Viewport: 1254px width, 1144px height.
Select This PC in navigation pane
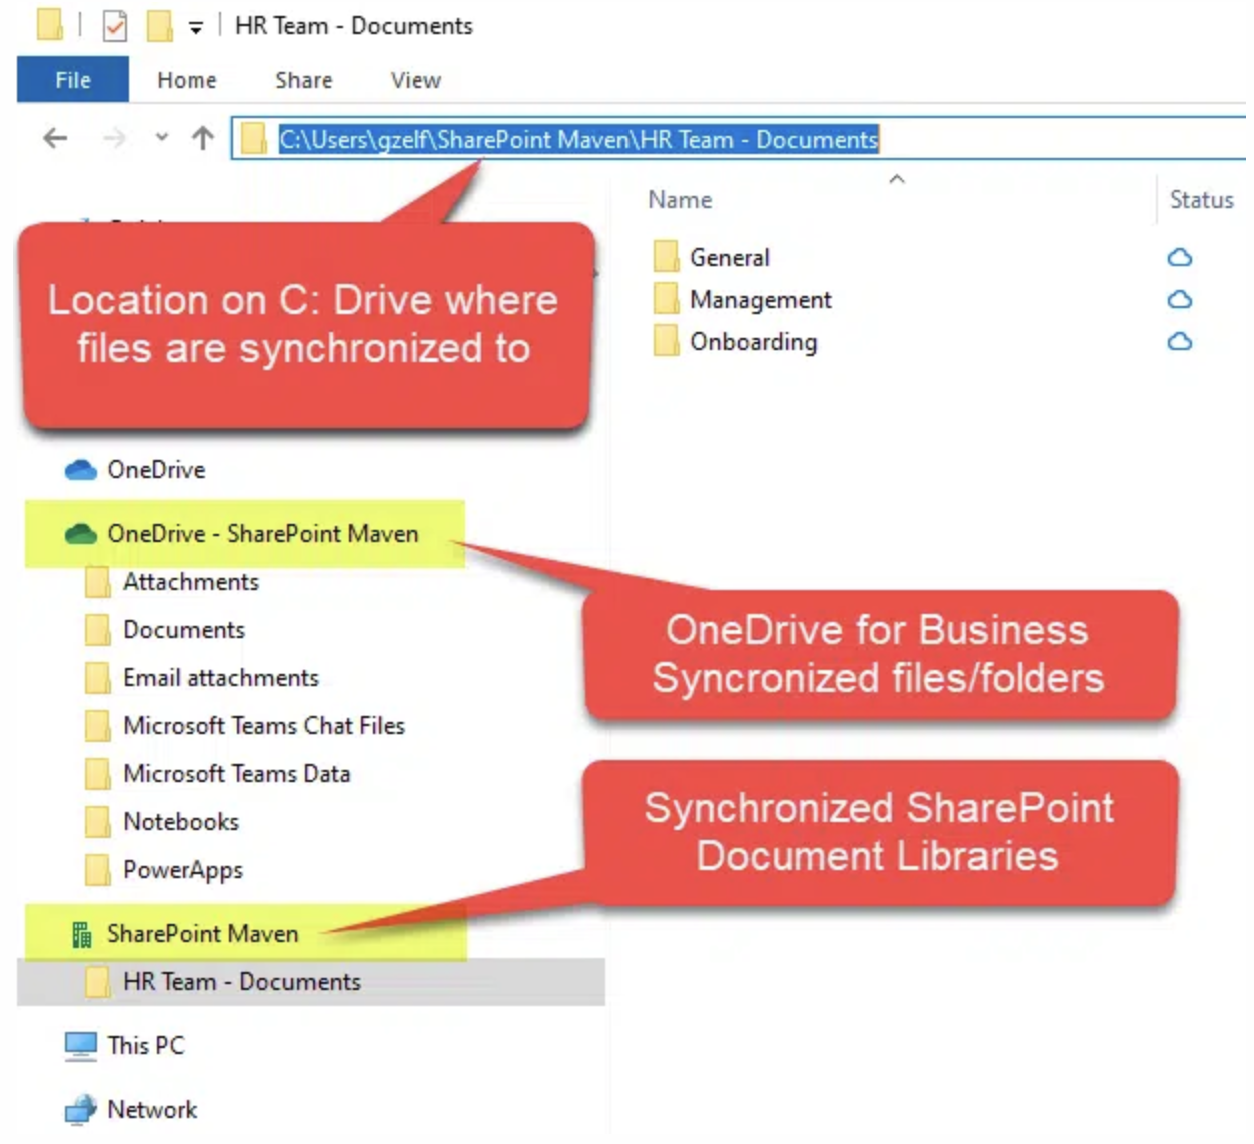[145, 1046]
